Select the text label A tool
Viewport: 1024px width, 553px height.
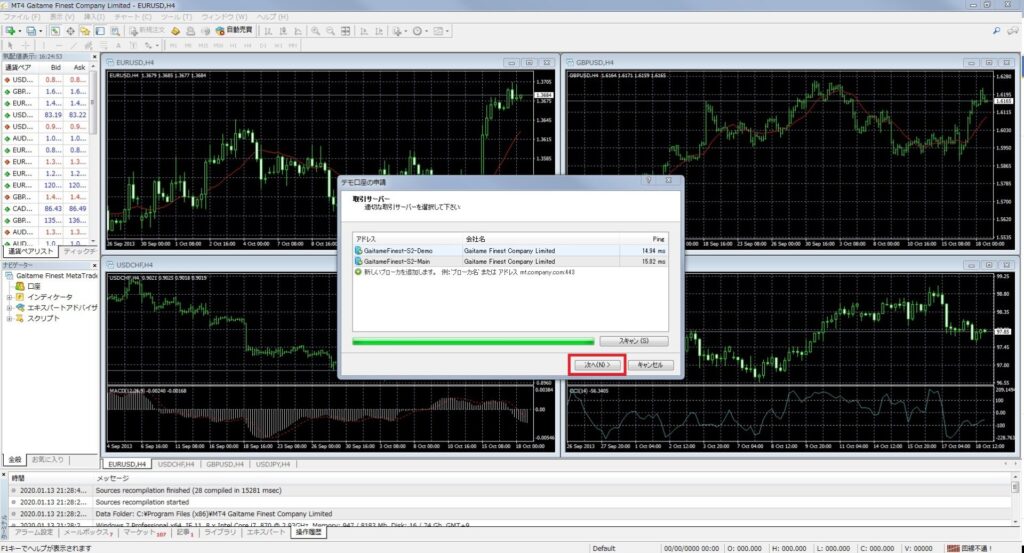tap(118, 45)
